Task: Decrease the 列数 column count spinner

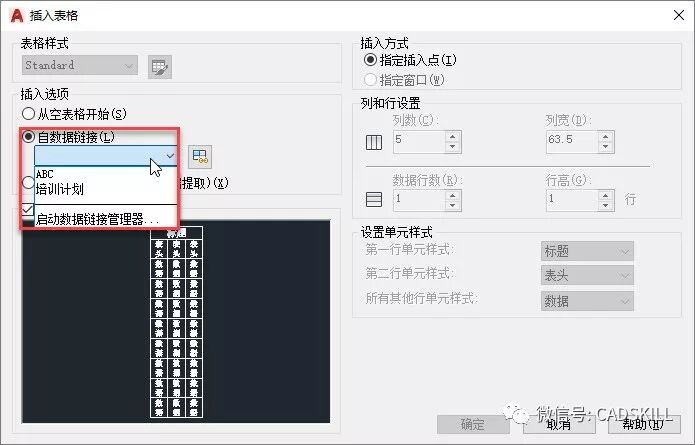Action: (x=453, y=147)
